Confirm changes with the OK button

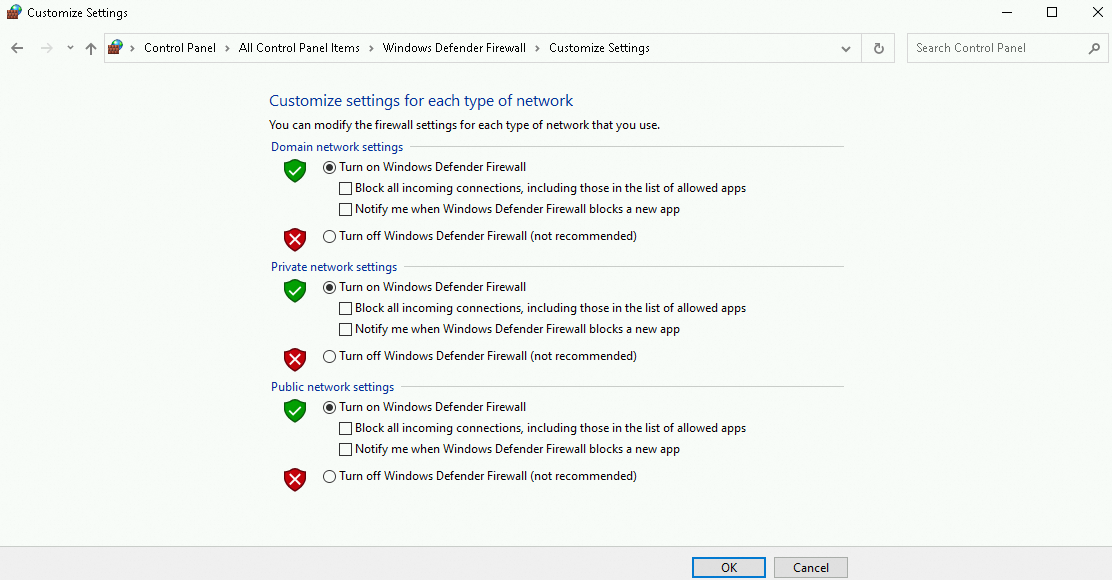click(x=729, y=567)
